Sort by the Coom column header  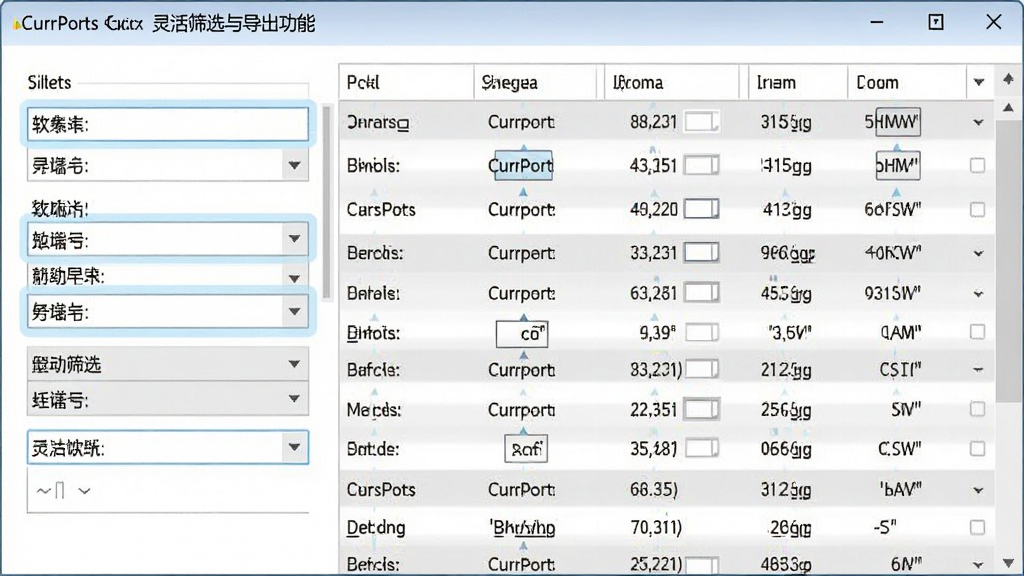(x=906, y=82)
